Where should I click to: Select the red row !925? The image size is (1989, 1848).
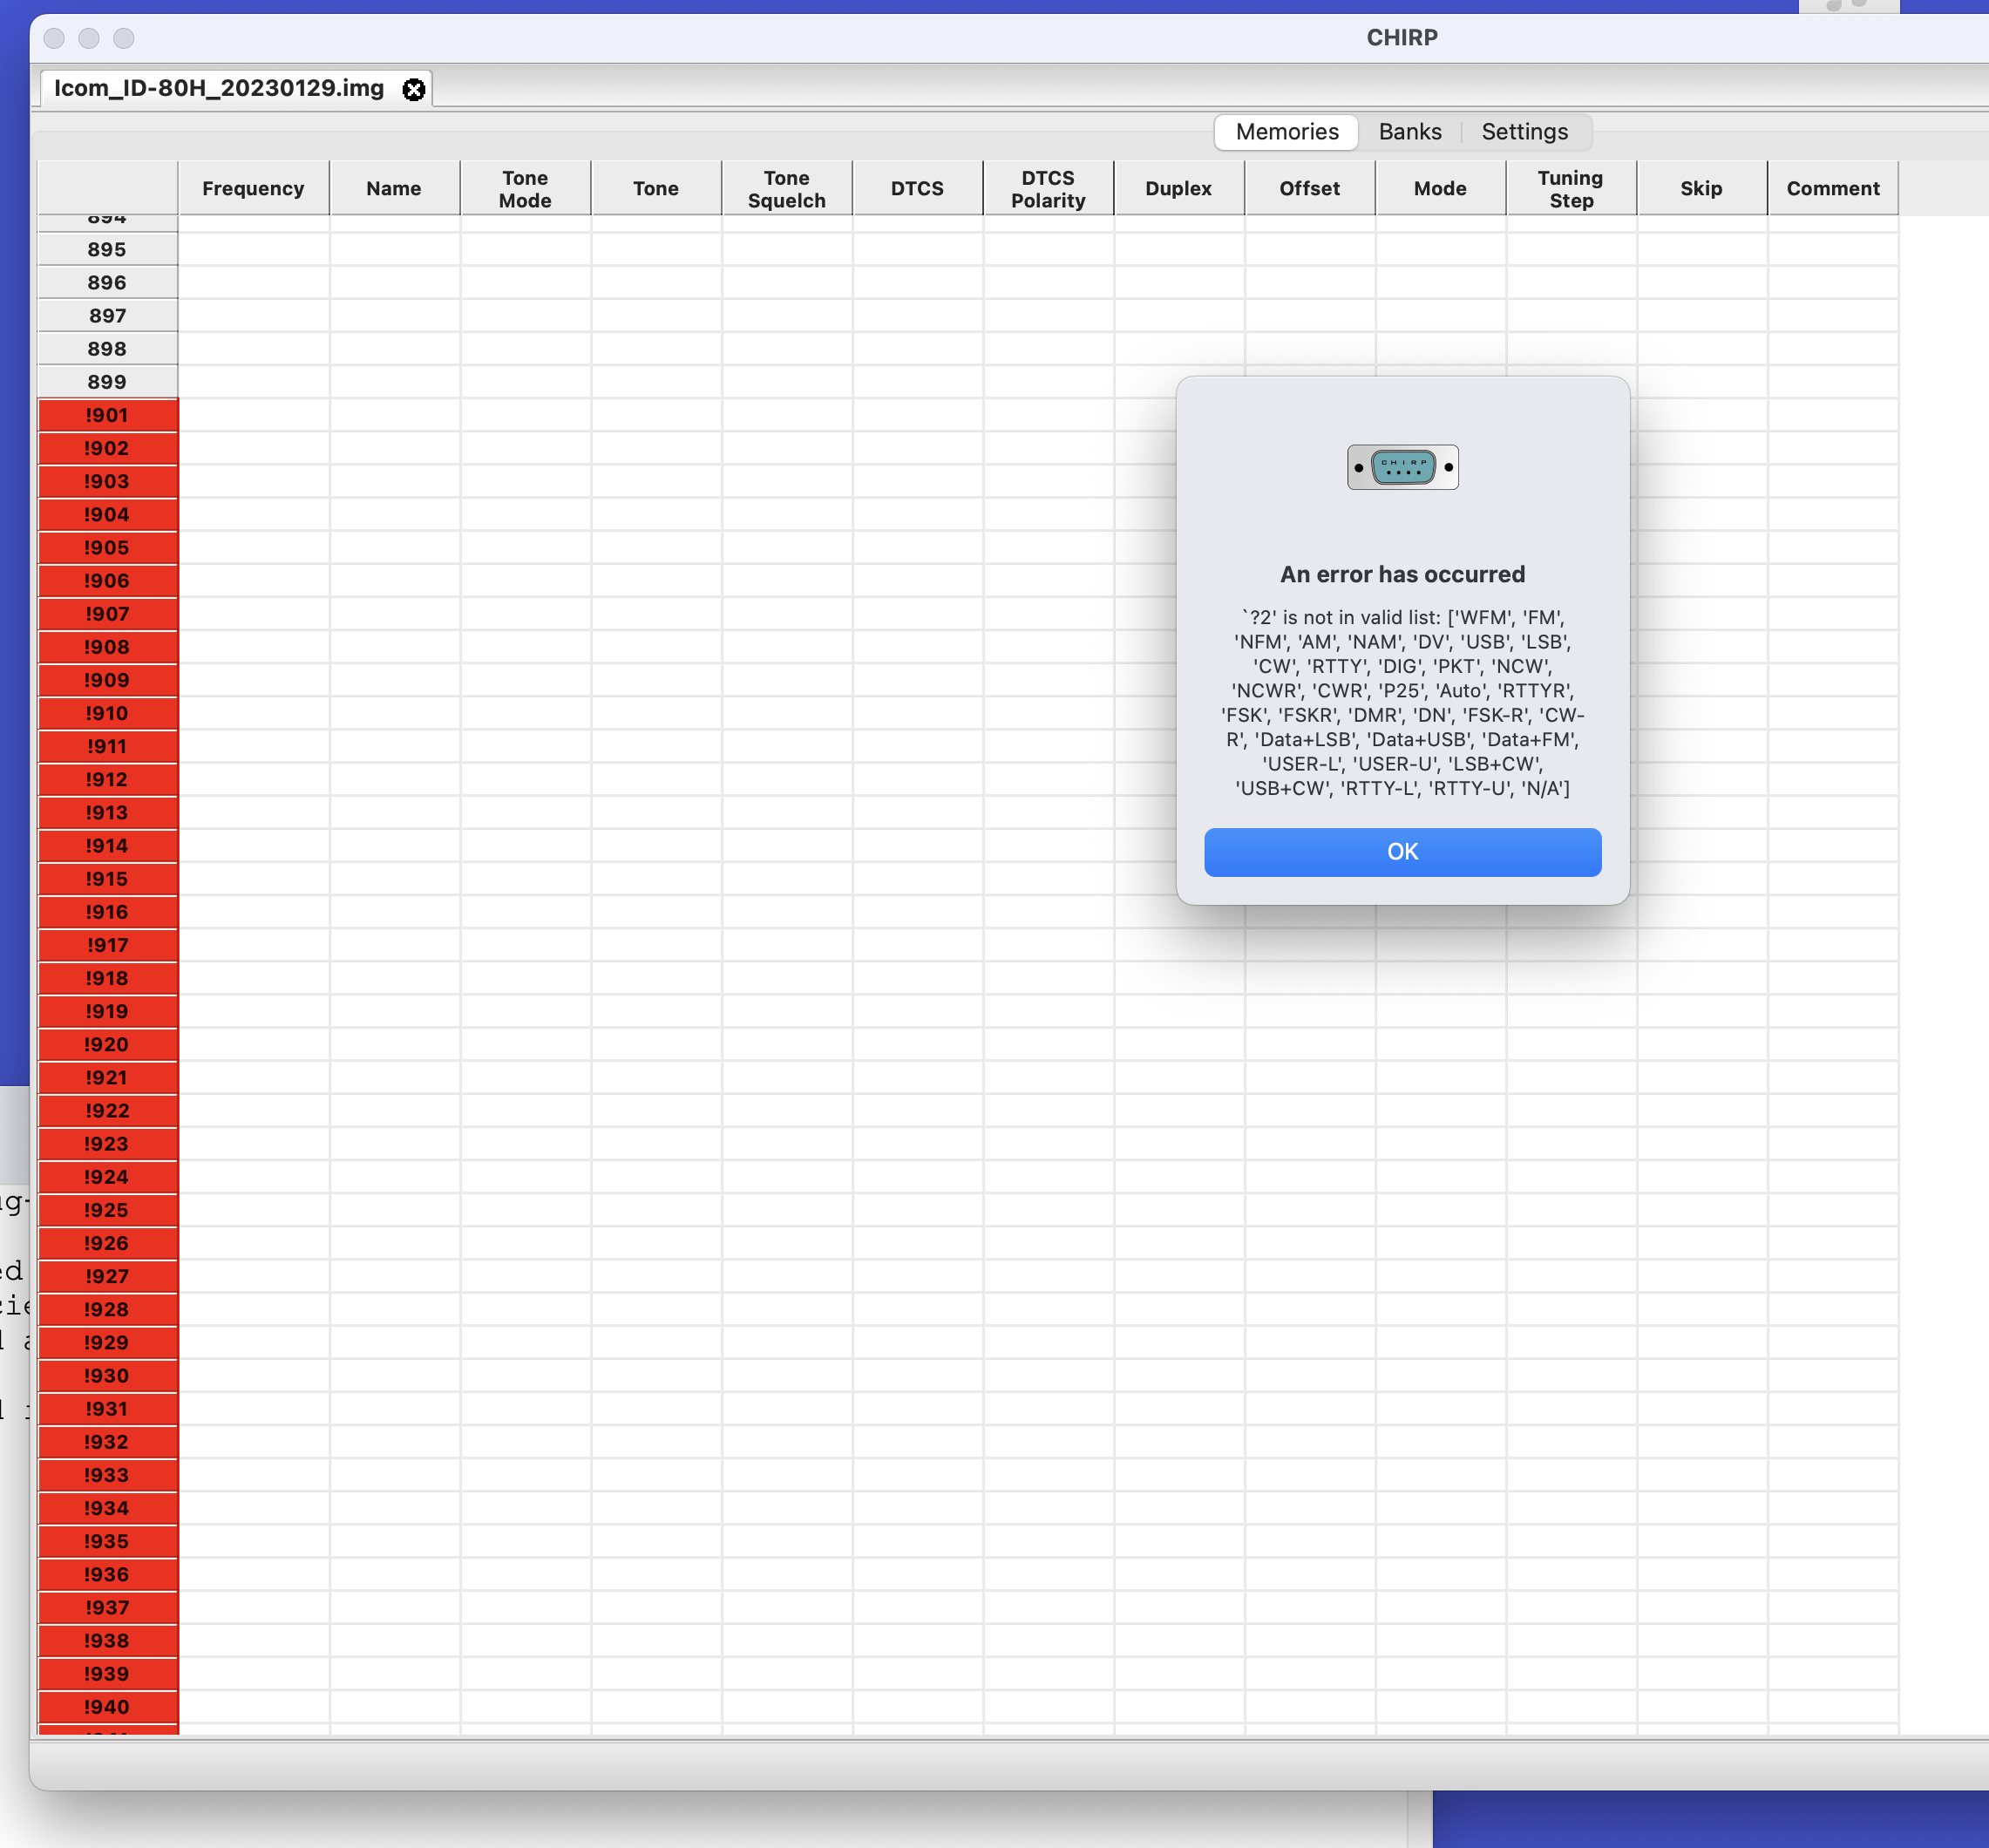point(107,1210)
